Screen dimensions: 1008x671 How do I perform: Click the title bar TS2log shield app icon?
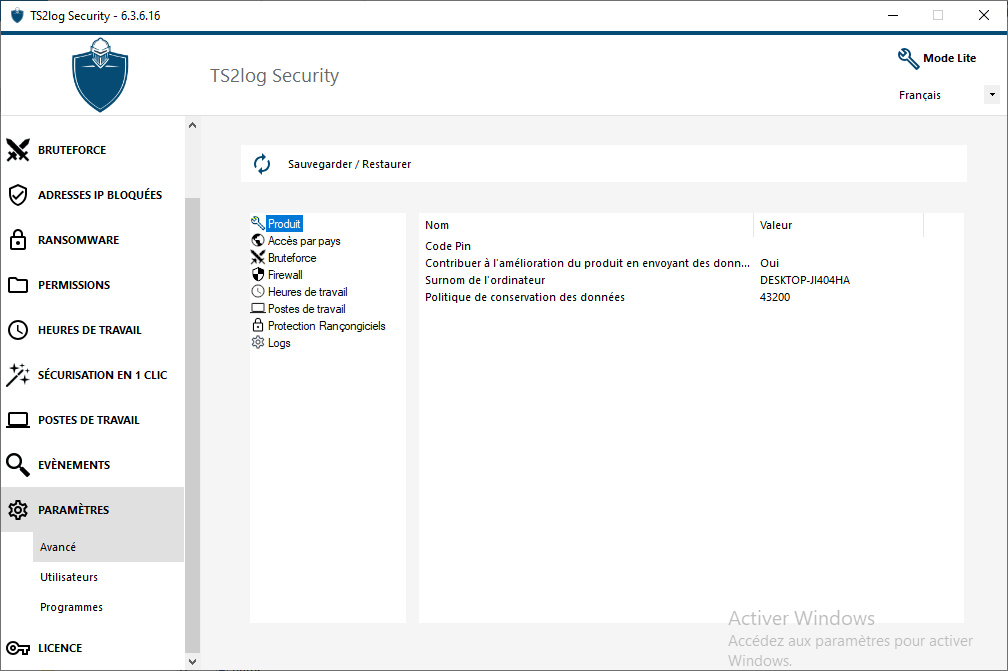pos(17,15)
